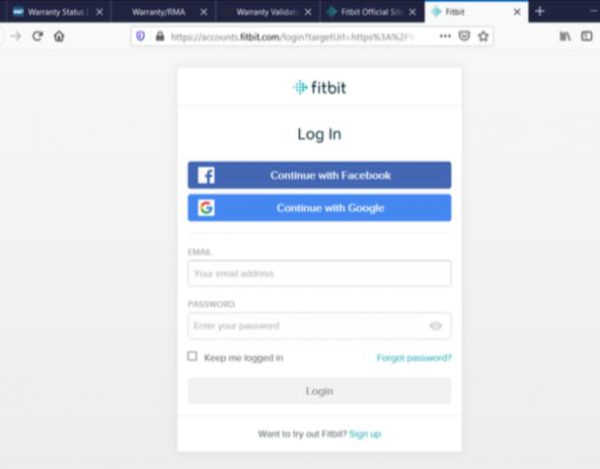Viewport: 600px width, 469px height.
Task: Open the page actions three-dot menu
Action: point(445,36)
